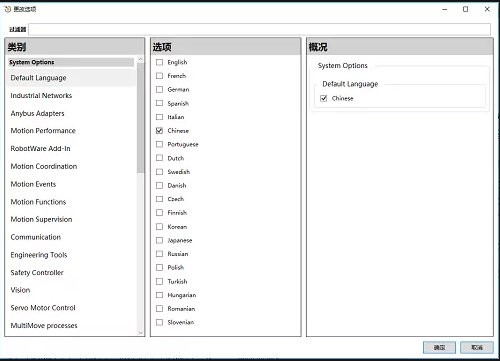Check the French language checkbox
The height and width of the screenshot is (361, 500).
pyautogui.click(x=160, y=76)
